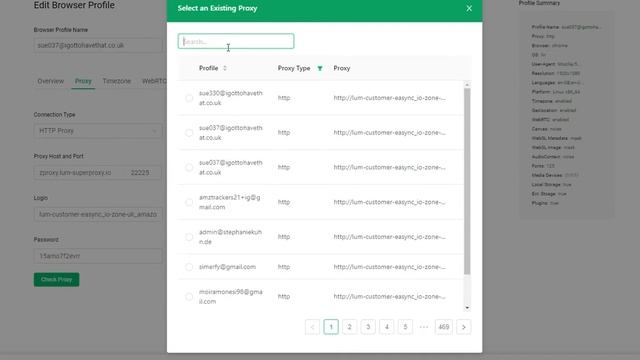The image size is (640, 360).
Task: Go to pagination page 2
Action: (349, 327)
